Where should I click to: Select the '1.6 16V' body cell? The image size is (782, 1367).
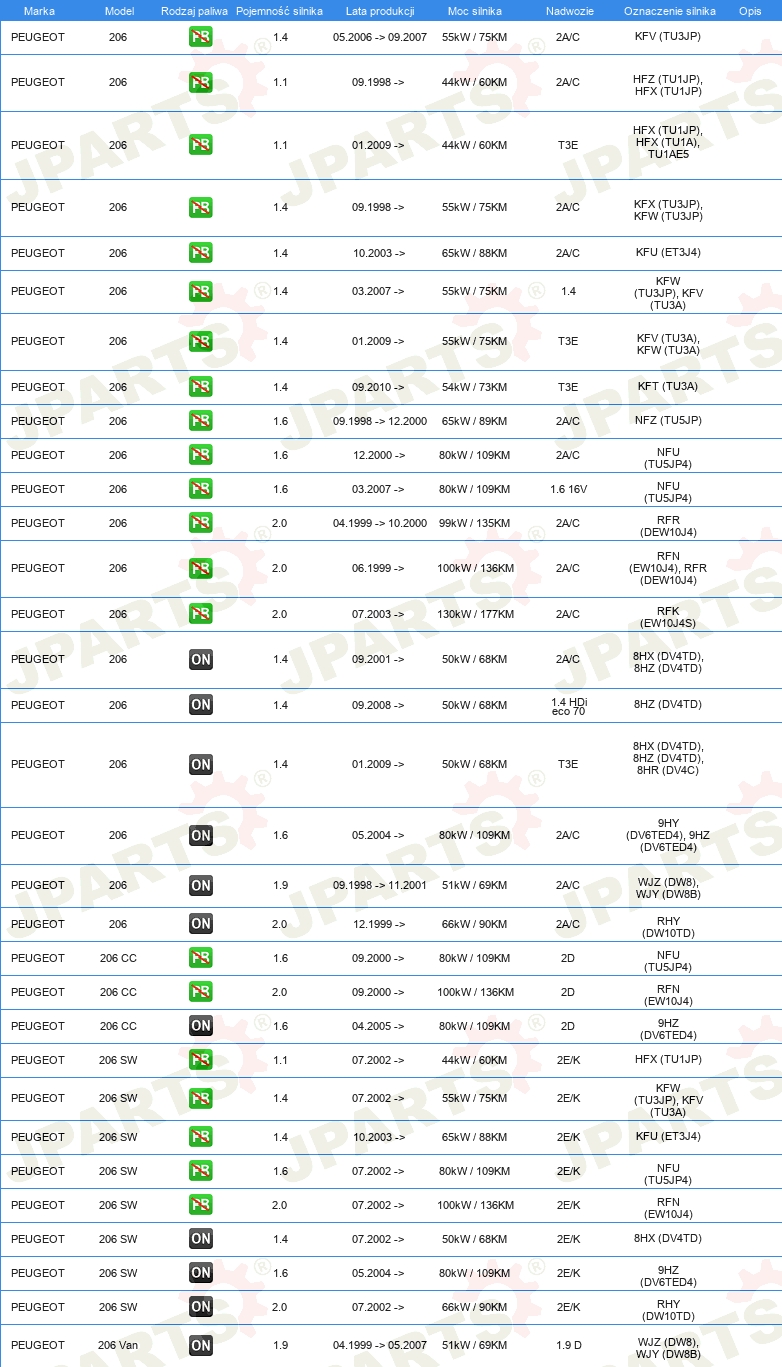pos(568,489)
